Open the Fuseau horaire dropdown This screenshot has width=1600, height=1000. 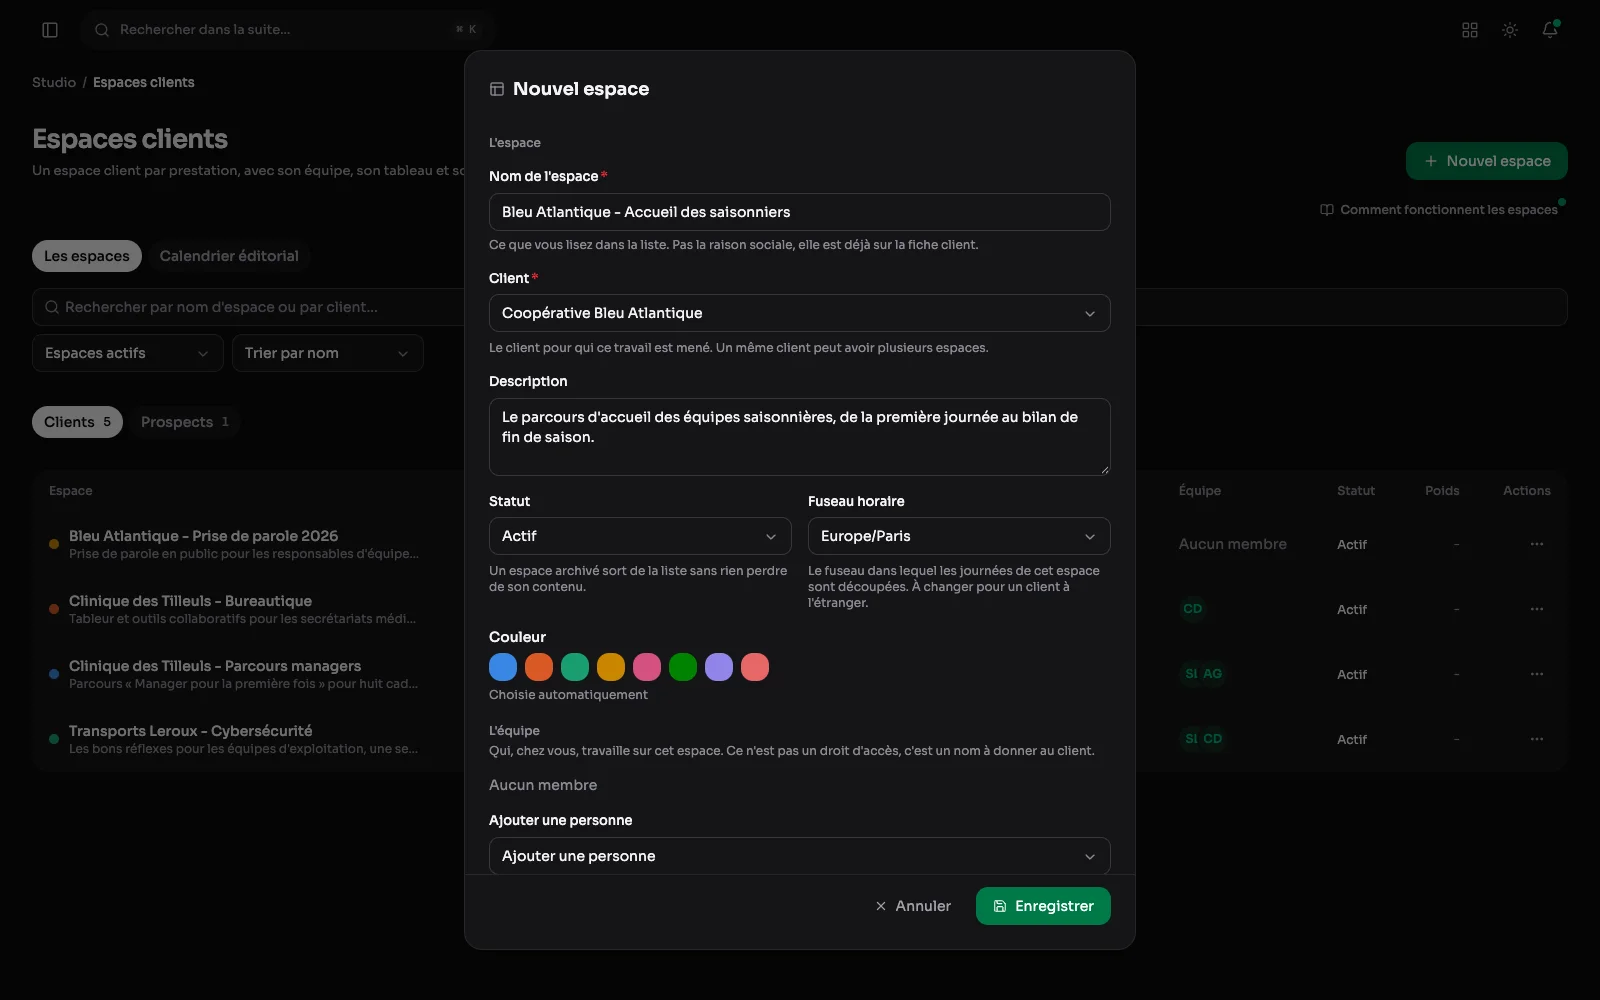pyautogui.click(x=959, y=536)
